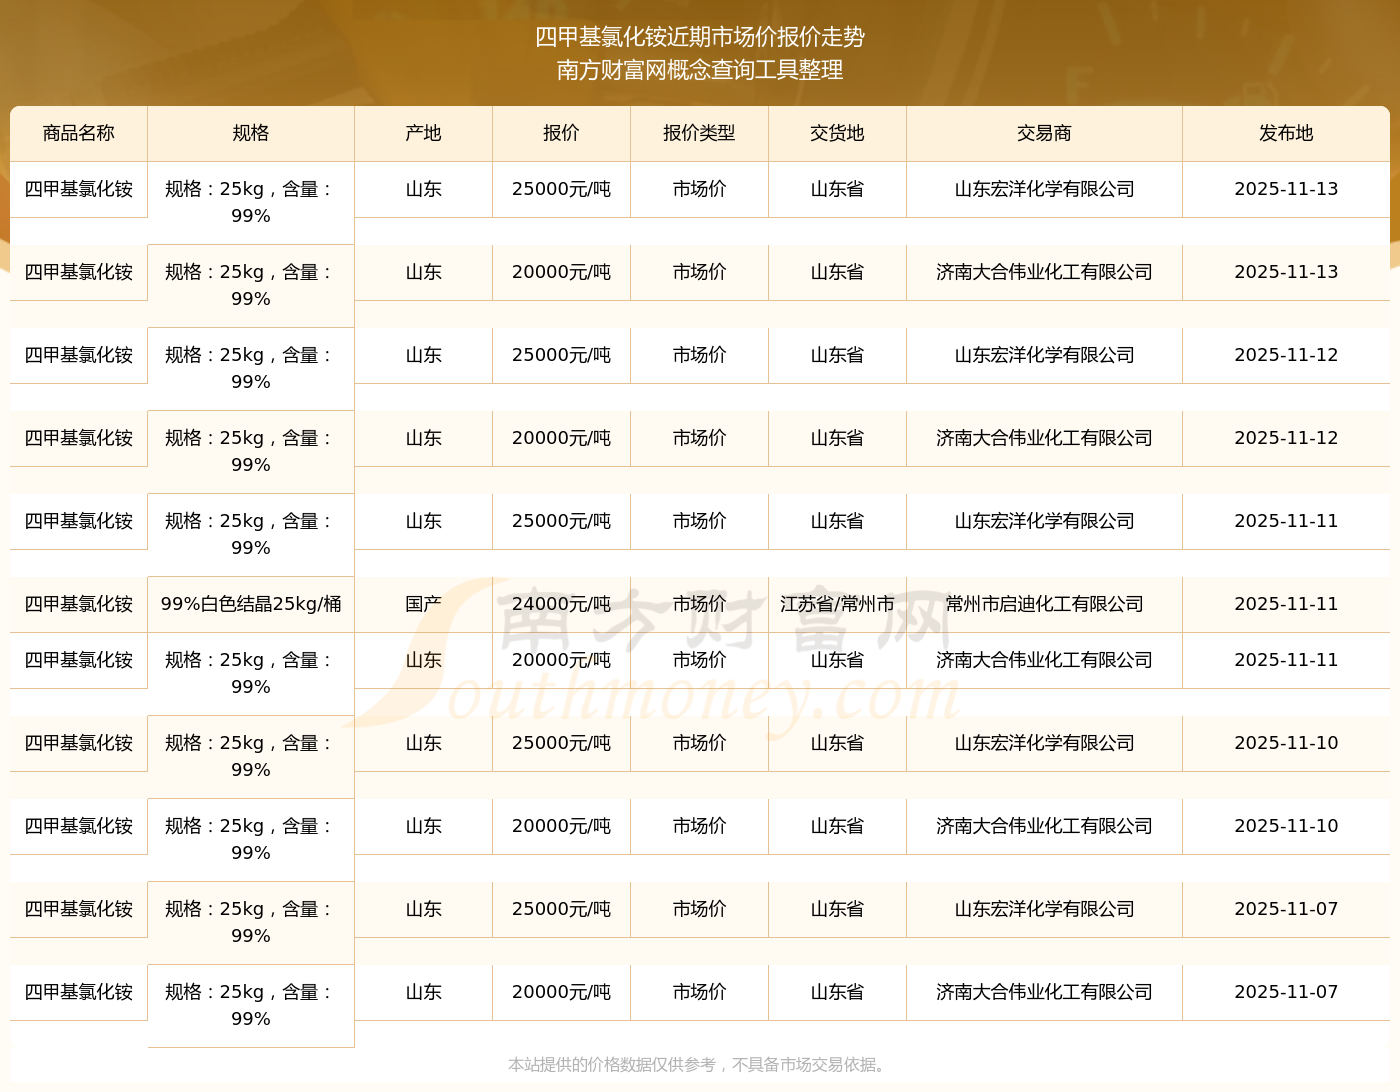Click 山东宏洋化学有限公司 in the 2025-11-11 row

[x=1044, y=521]
